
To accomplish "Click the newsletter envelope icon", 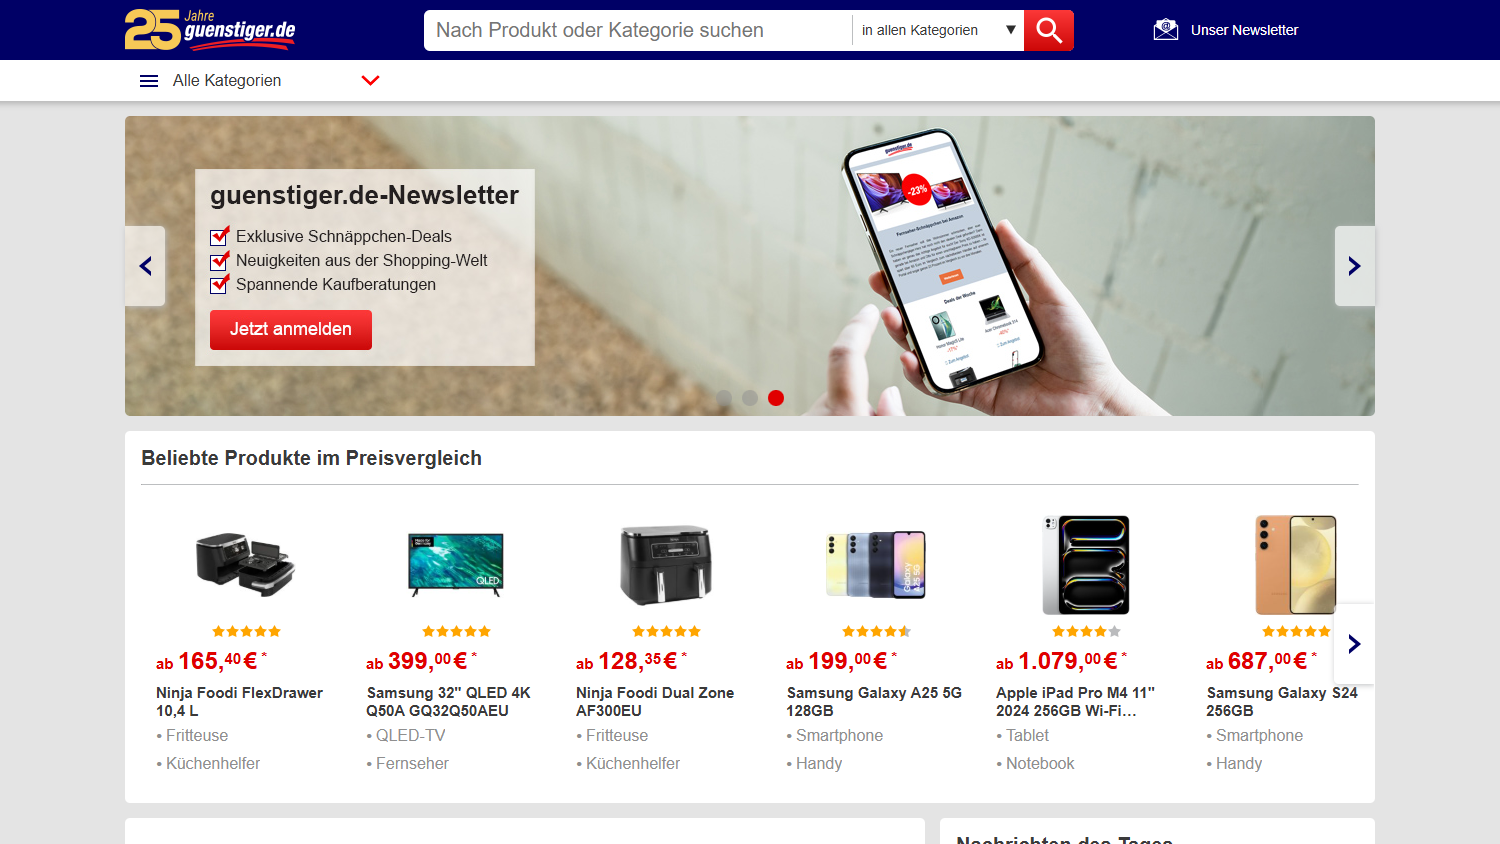I will tap(1165, 30).
